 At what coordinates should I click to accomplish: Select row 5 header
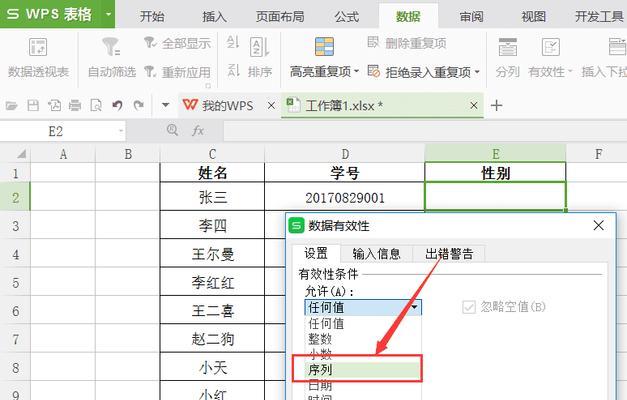click(15, 282)
